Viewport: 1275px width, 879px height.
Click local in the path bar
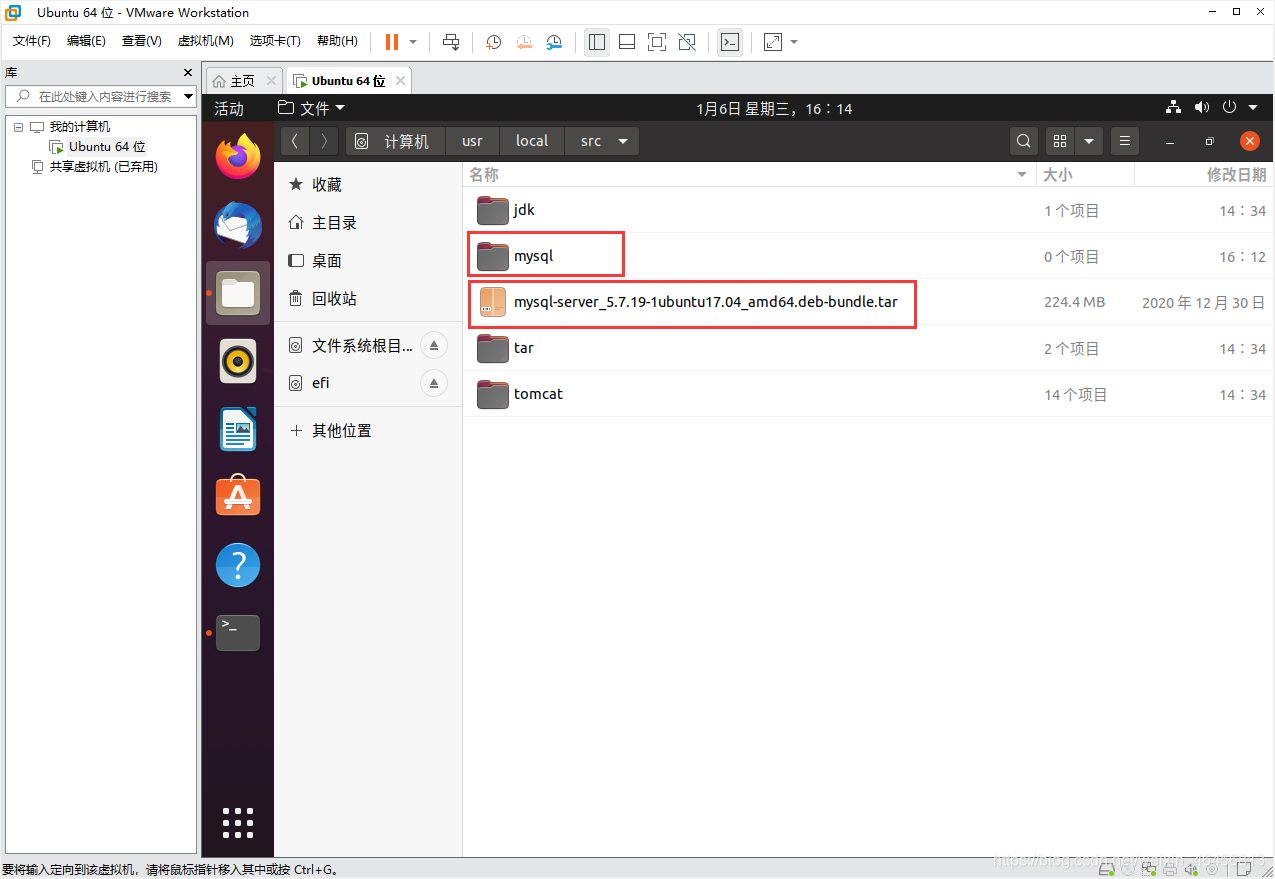(532, 141)
